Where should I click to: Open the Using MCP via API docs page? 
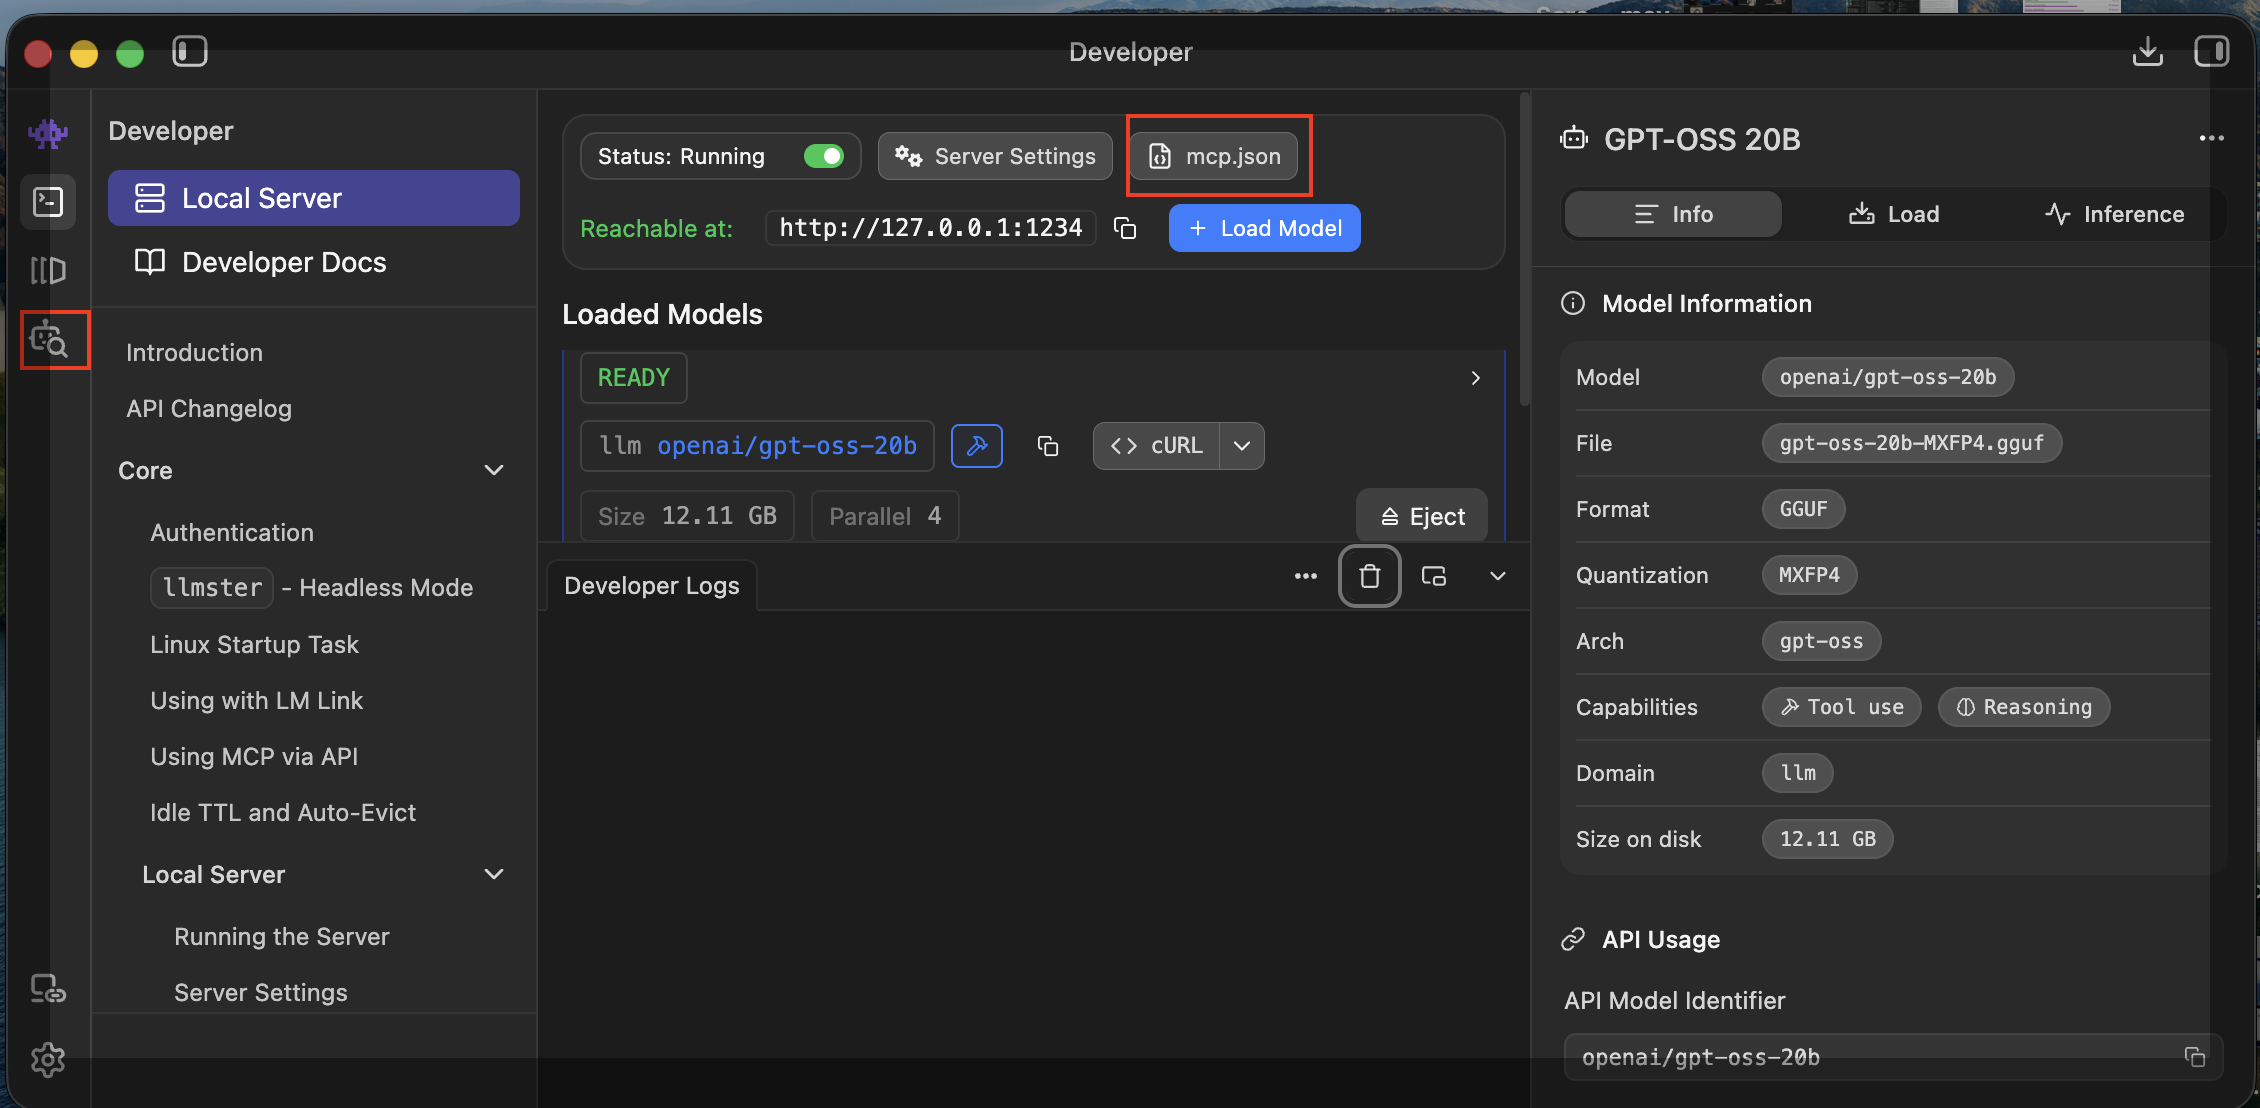[x=254, y=756]
